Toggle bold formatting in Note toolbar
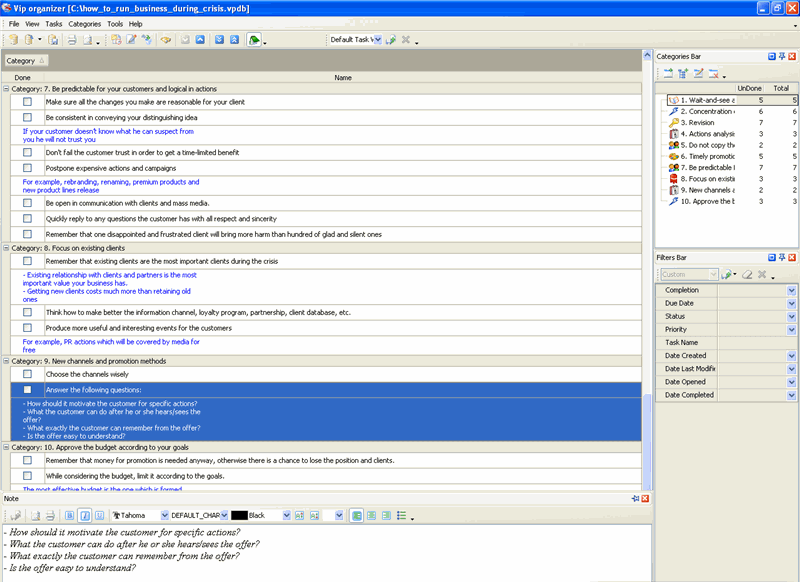Screen dimensions: 800x582 70,516
